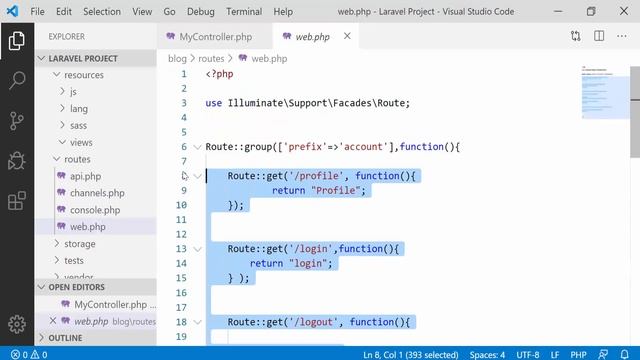Select web.php in the routes folder
This screenshot has height=360, width=640.
(x=88, y=227)
